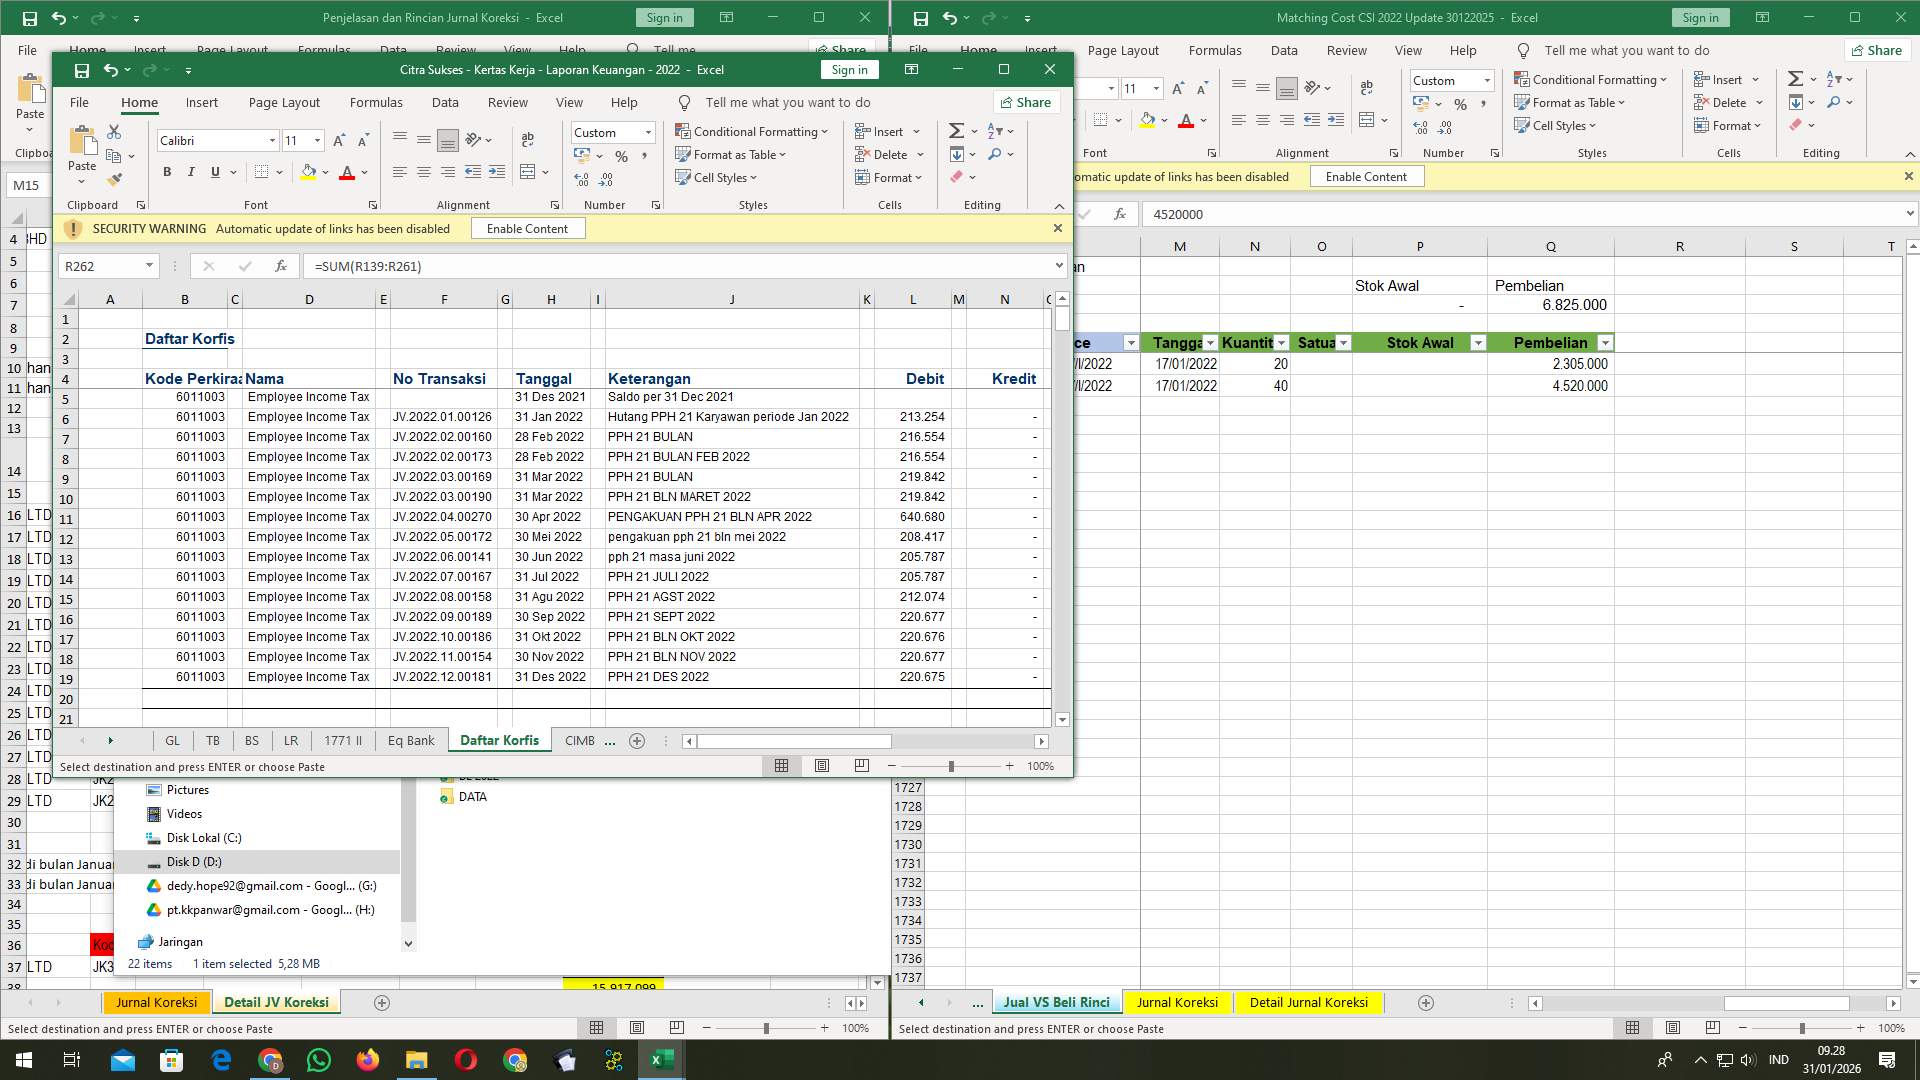
Task: Apply the Fill Color bucket icon
Action: (308, 172)
